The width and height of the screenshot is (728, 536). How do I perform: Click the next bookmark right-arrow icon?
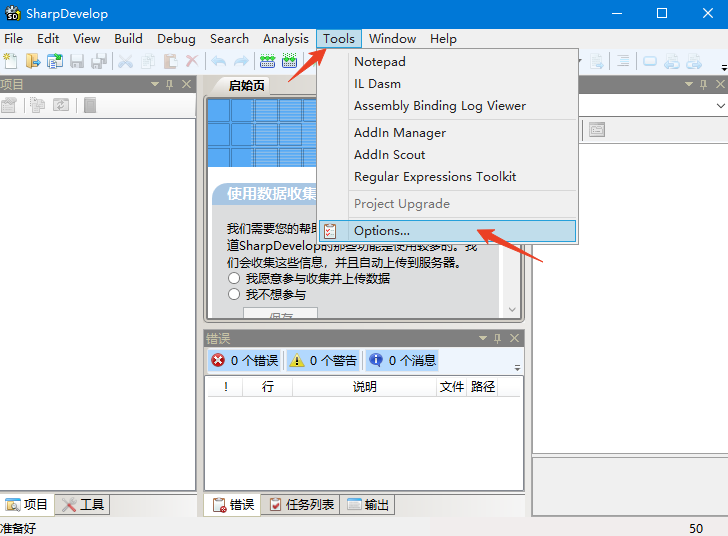(x=694, y=61)
